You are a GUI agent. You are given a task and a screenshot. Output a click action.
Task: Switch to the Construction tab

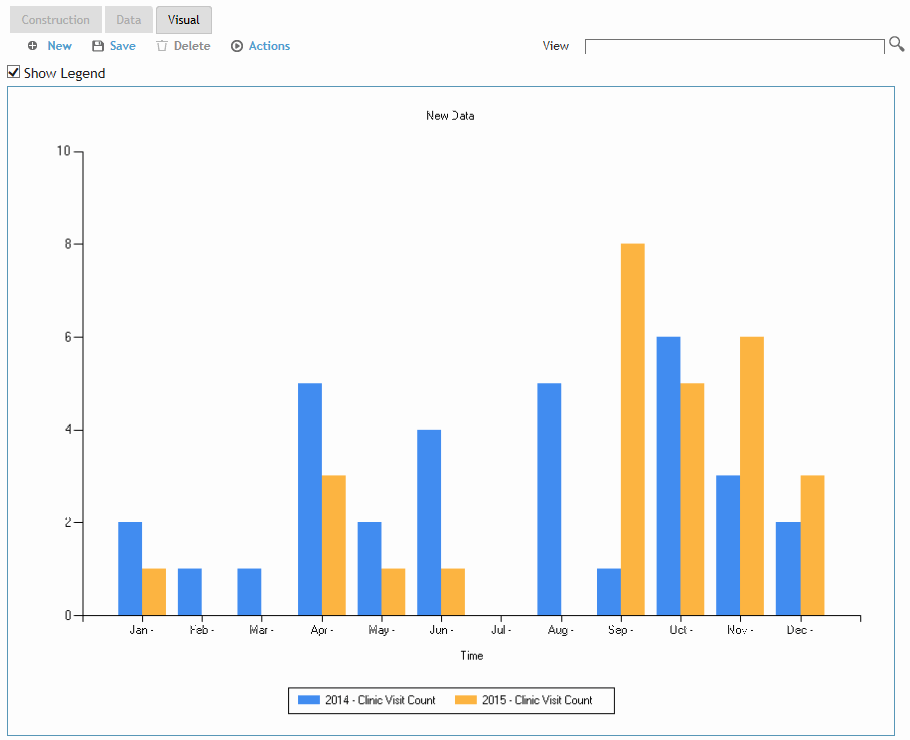[x=56, y=20]
